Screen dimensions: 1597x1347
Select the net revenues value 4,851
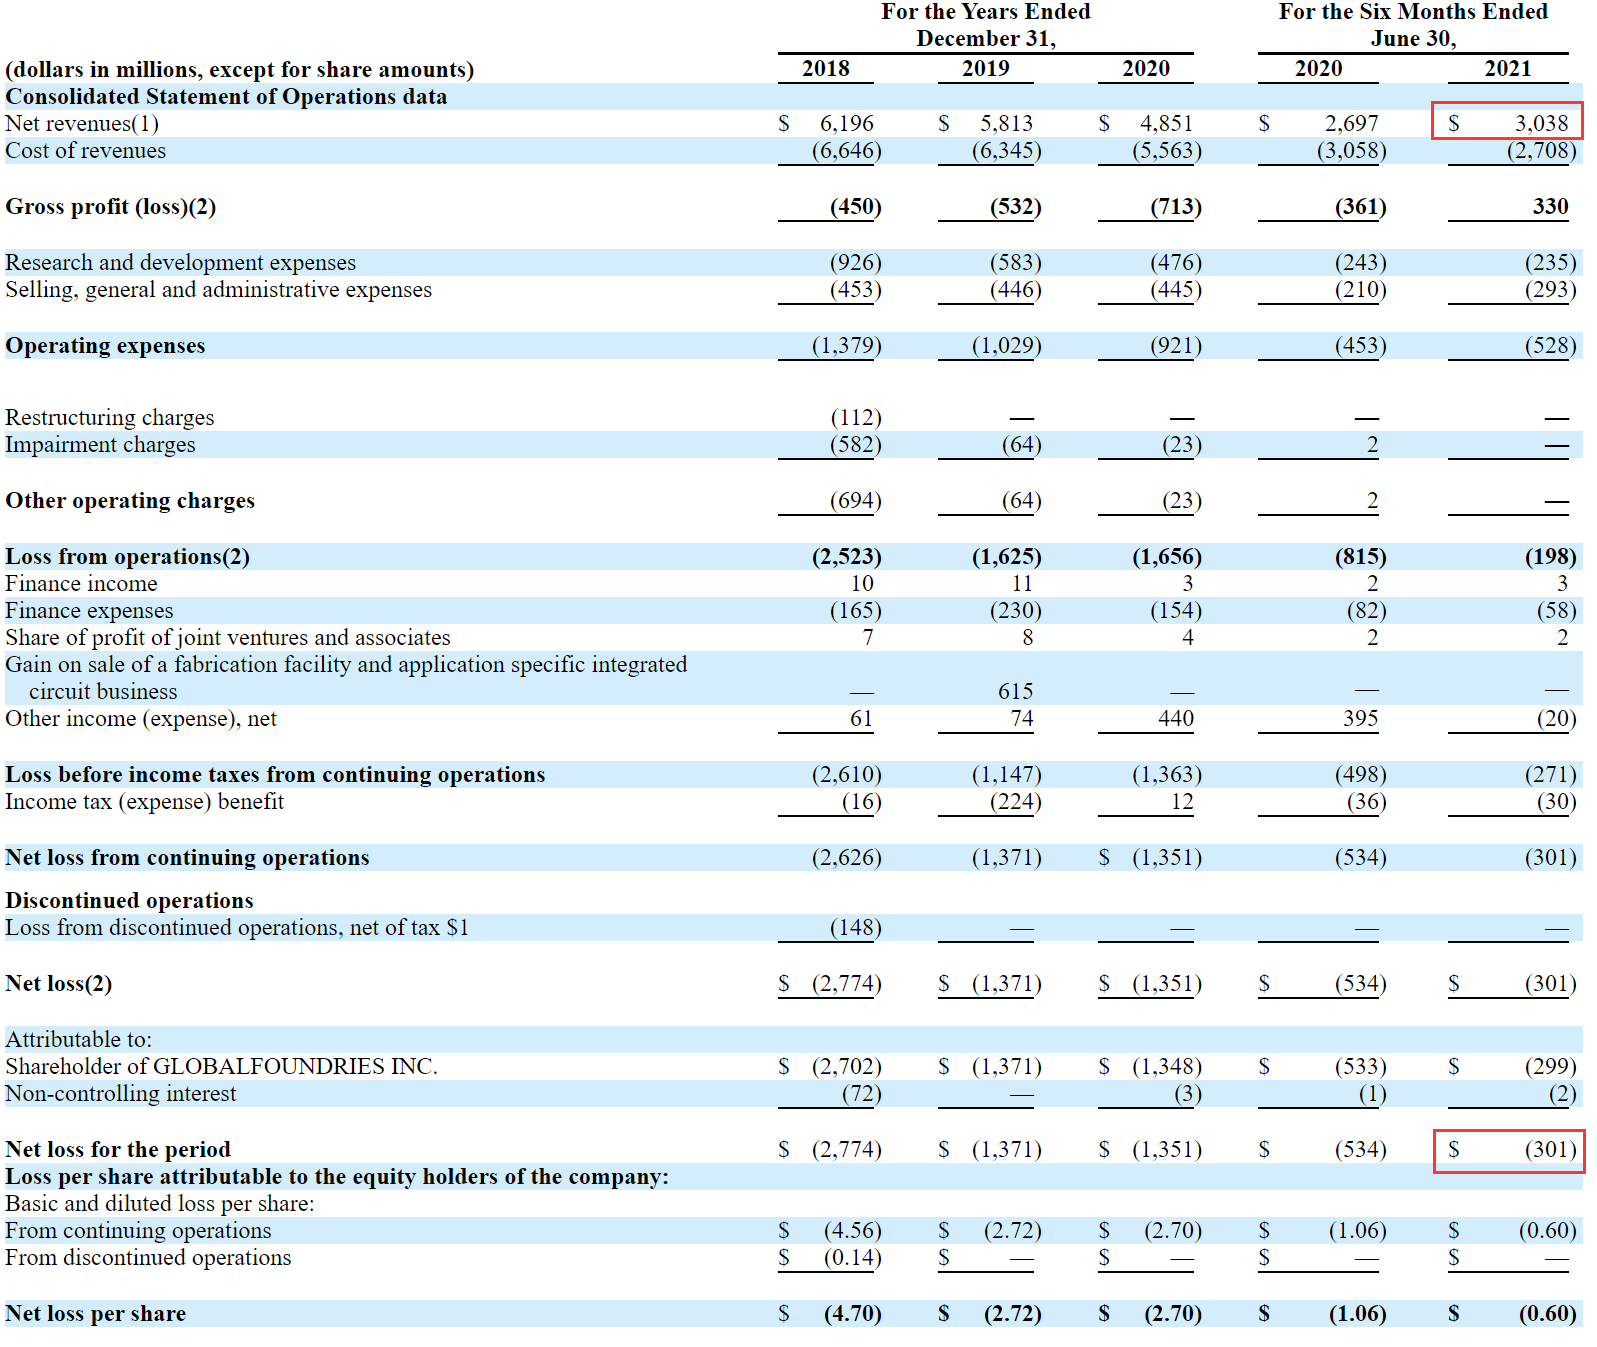[x=1167, y=123]
